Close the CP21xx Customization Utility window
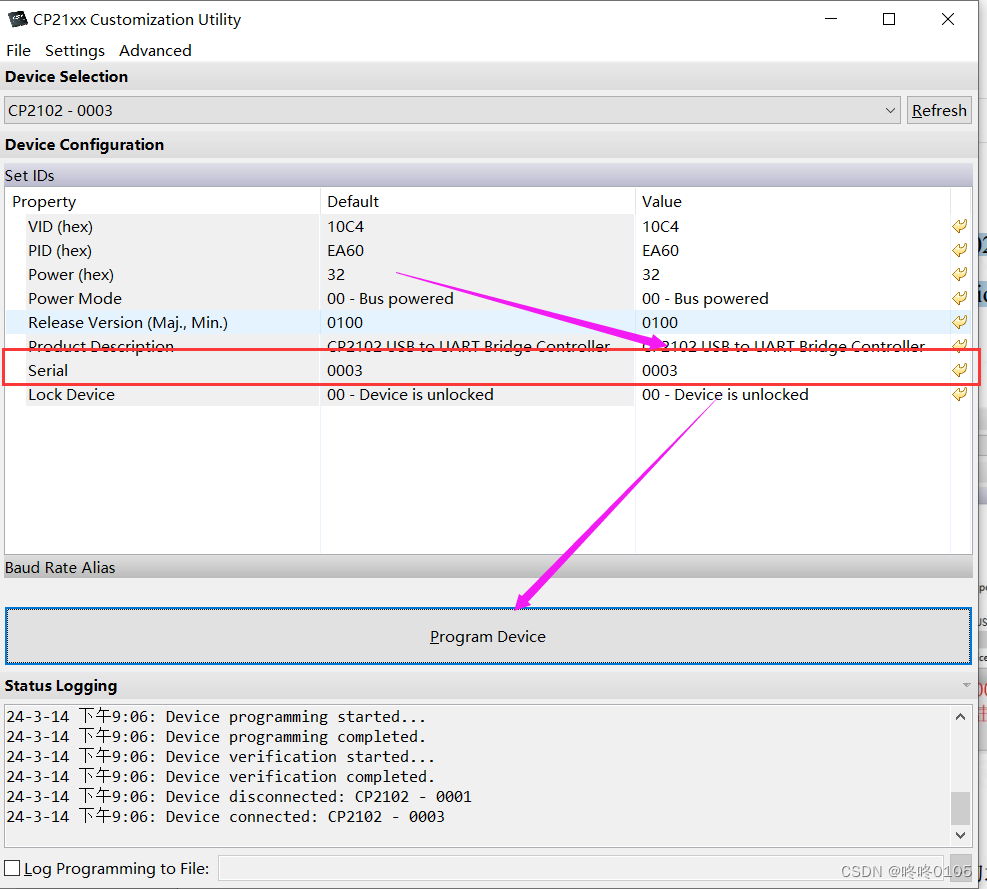Viewport: 987px width, 889px height. point(947,19)
